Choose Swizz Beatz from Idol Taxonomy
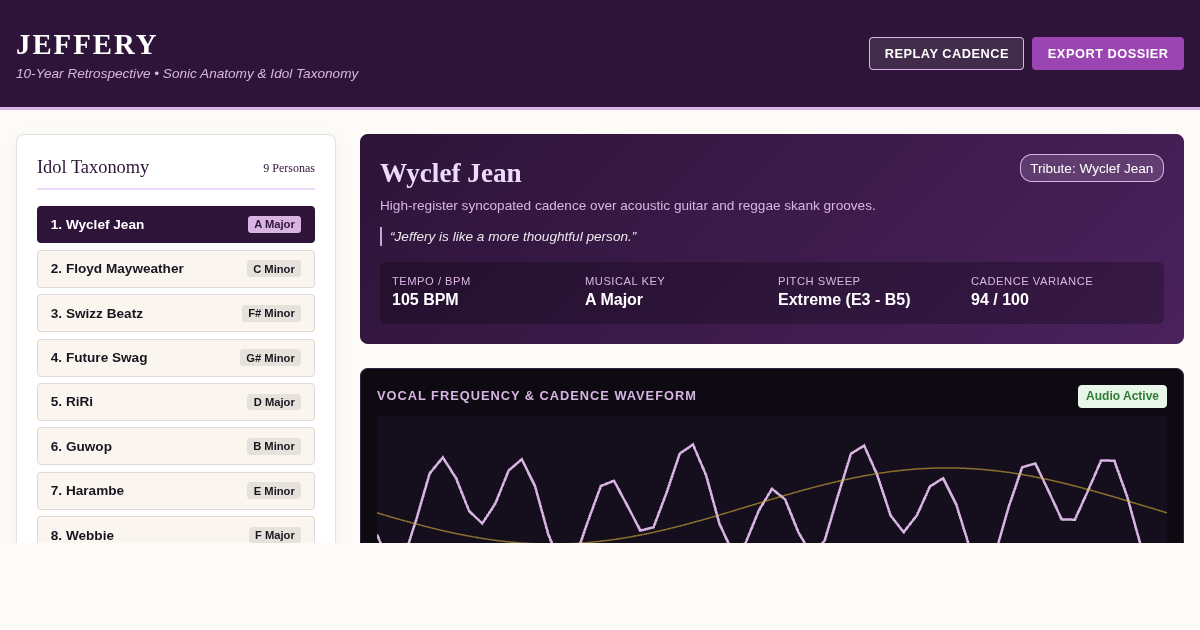 [x=176, y=313]
